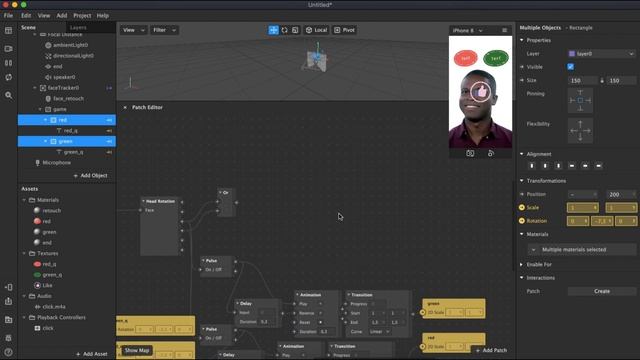Open the layout panel icon in the left sidebar

[x=8, y=31]
